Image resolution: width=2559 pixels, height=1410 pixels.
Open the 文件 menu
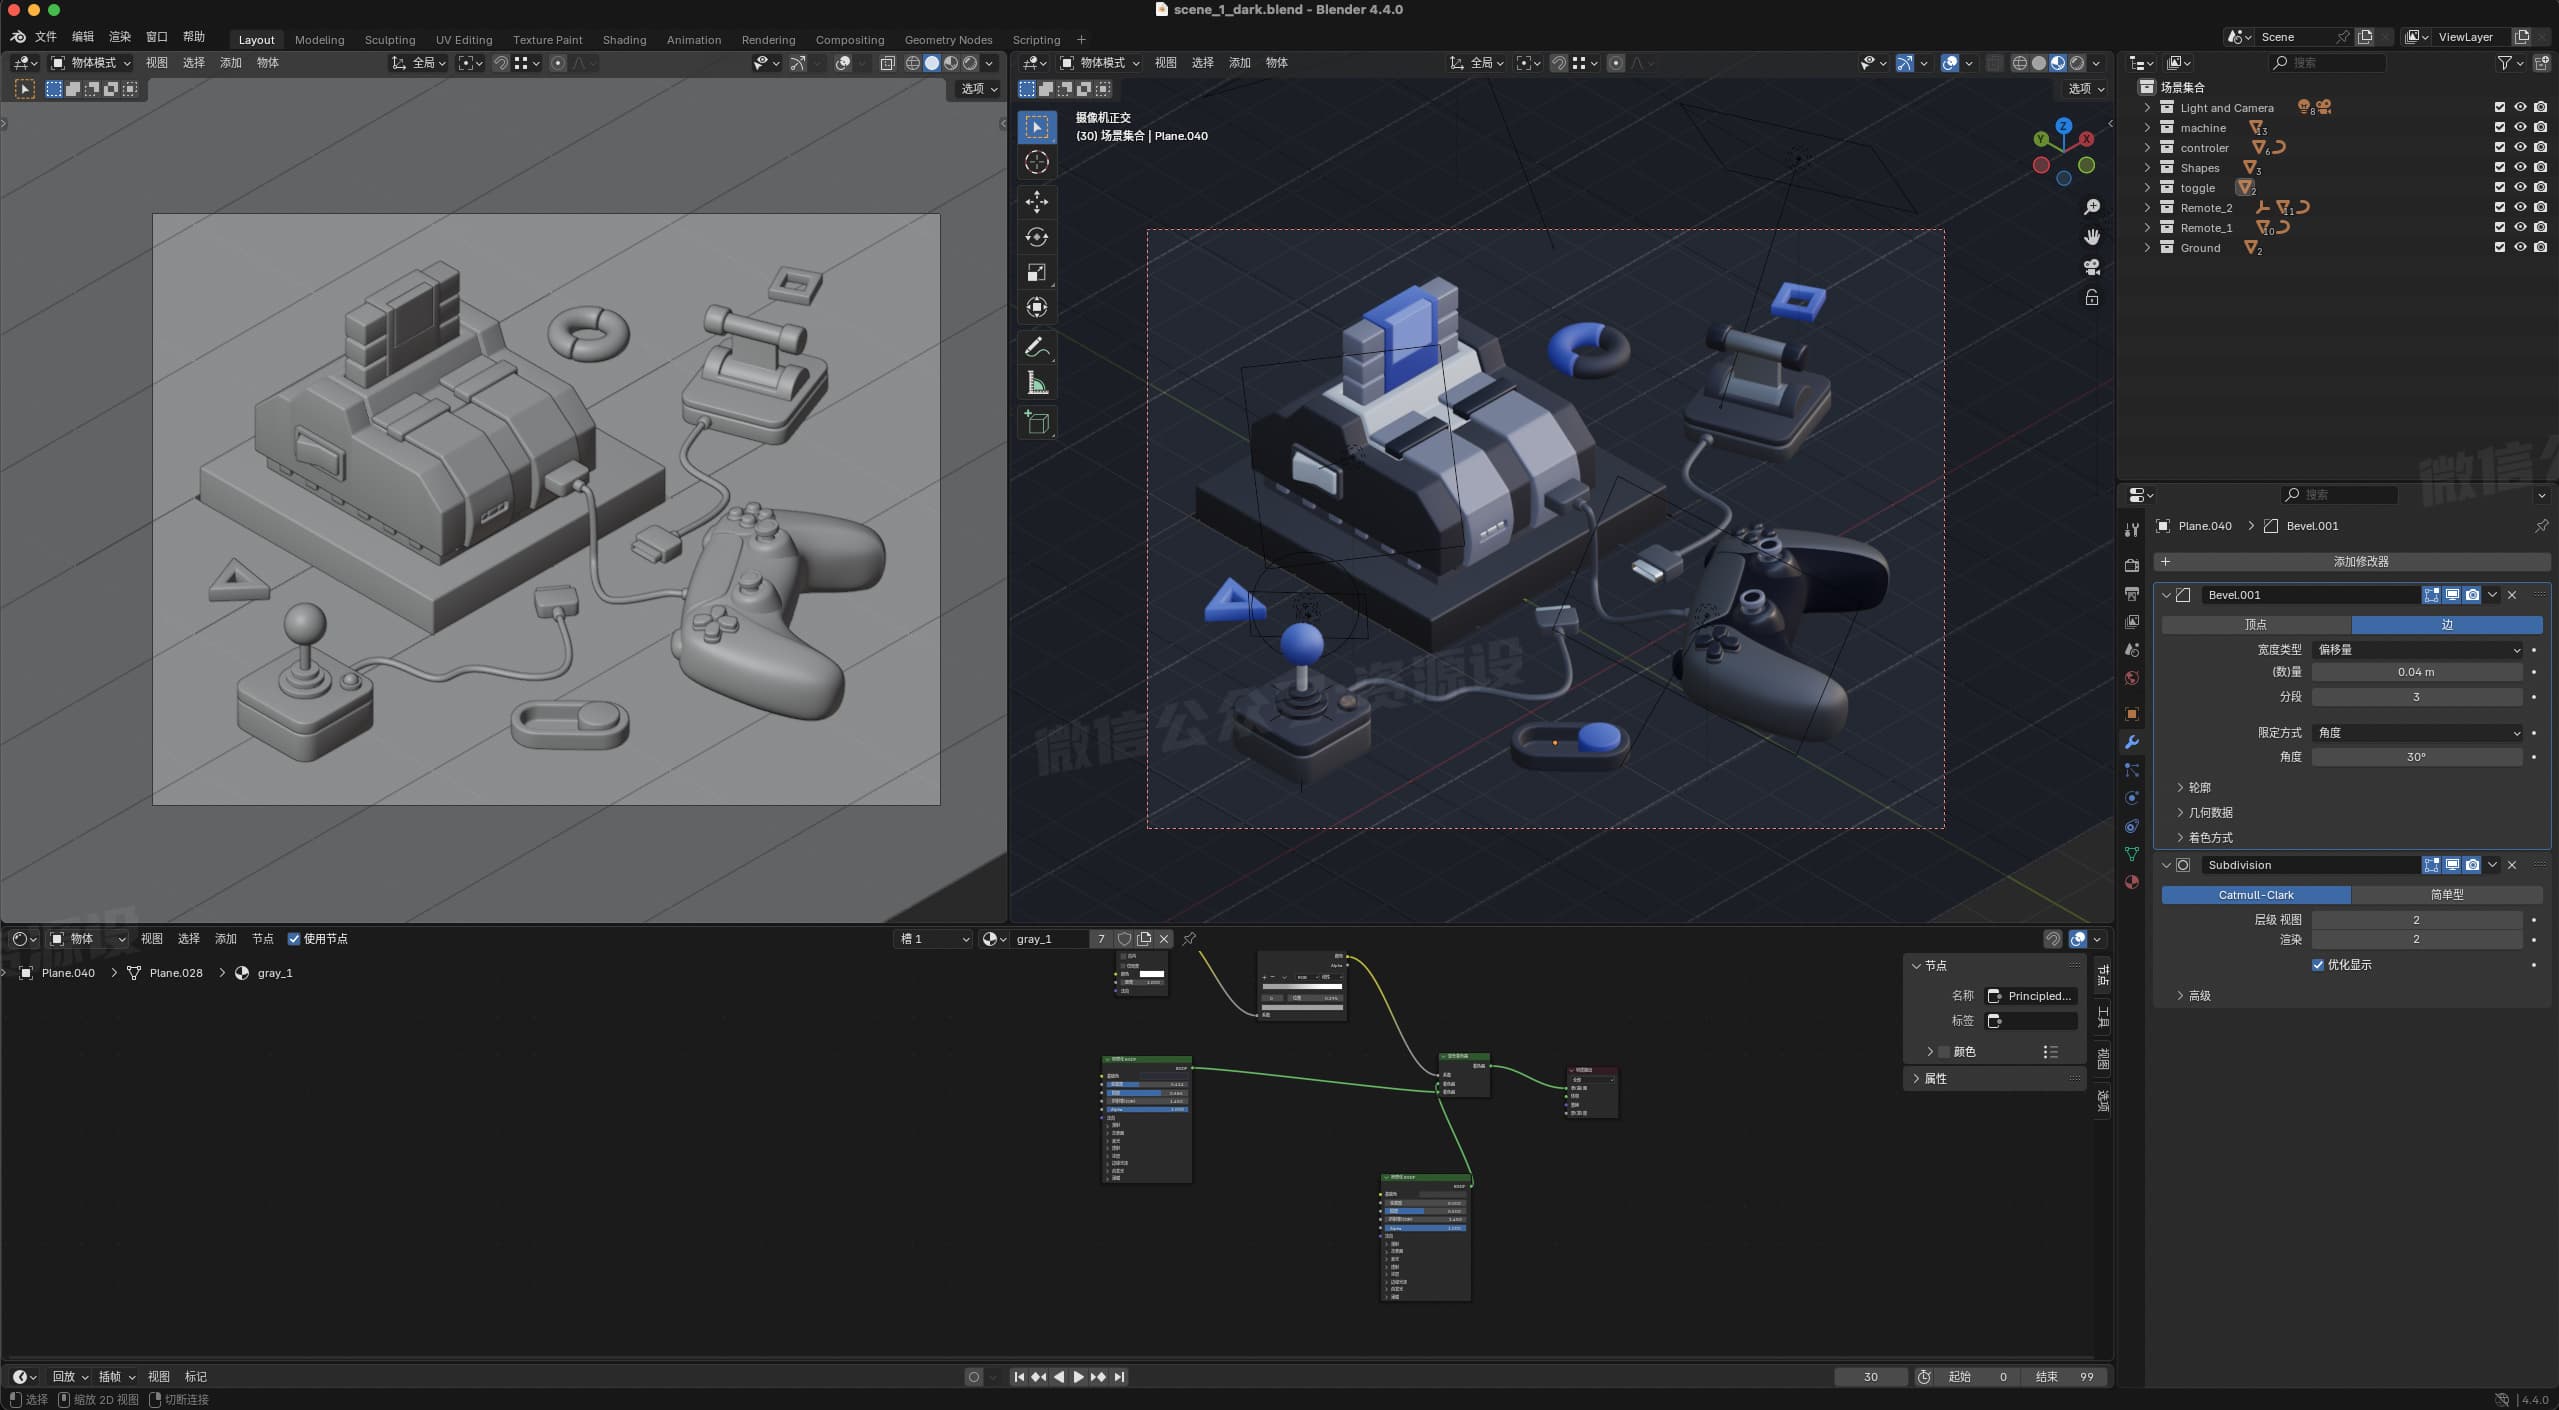pos(46,37)
